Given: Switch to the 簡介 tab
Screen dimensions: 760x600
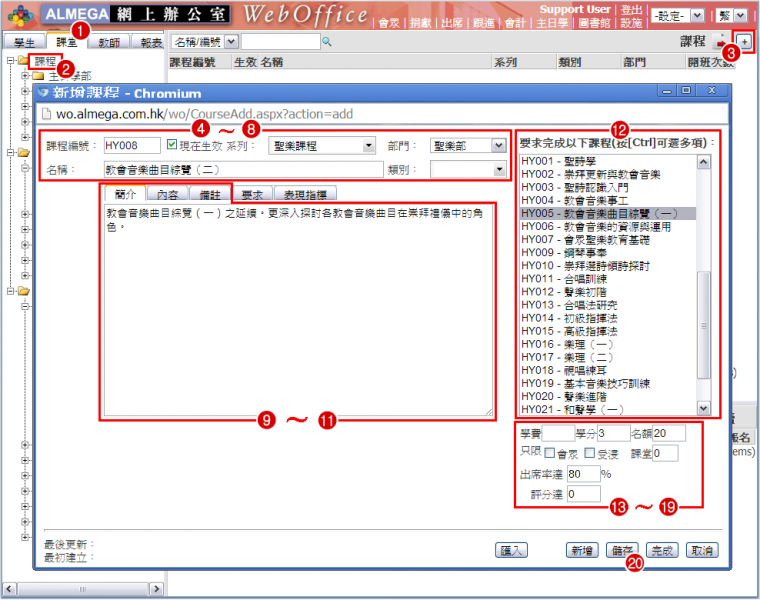Looking at the screenshot, I should (x=125, y=194).
